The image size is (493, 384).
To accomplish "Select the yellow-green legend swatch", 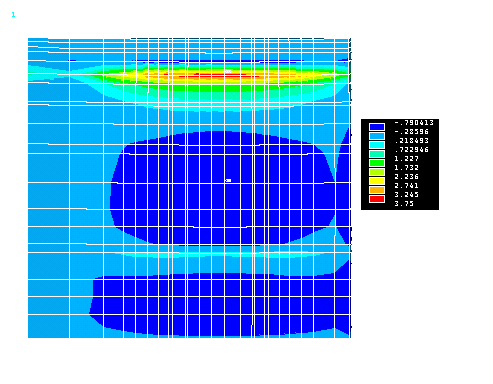I will click(377, 172).
